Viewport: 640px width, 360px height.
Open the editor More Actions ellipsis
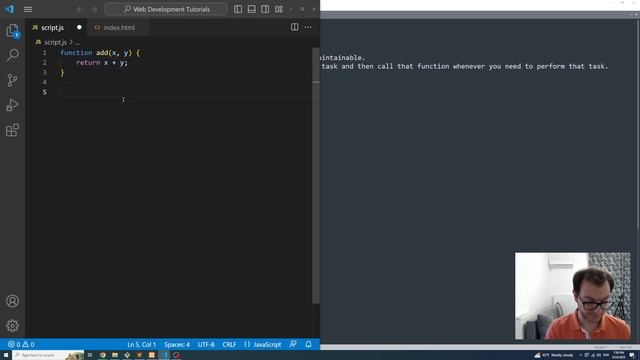pyautogui.click(x=308, y=27)
